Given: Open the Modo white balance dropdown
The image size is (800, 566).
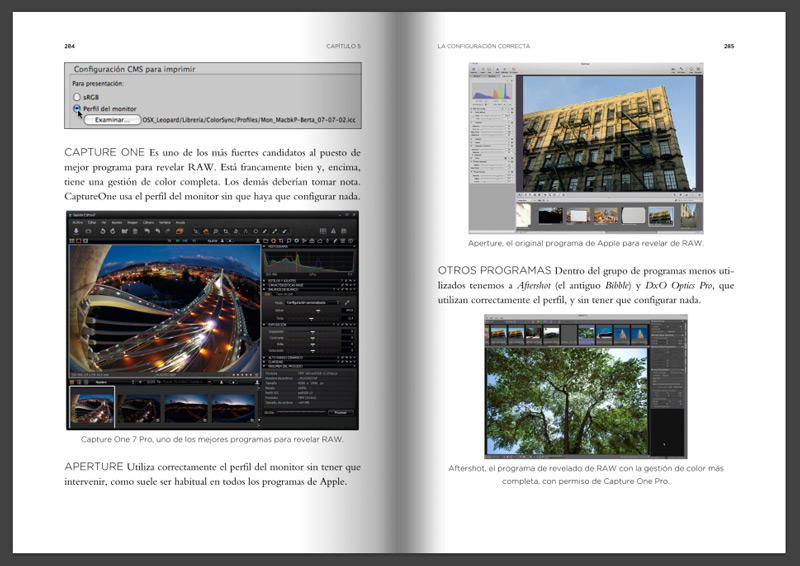Looking at the screenshot, I should pyautogui.click(x=313, y=303).
